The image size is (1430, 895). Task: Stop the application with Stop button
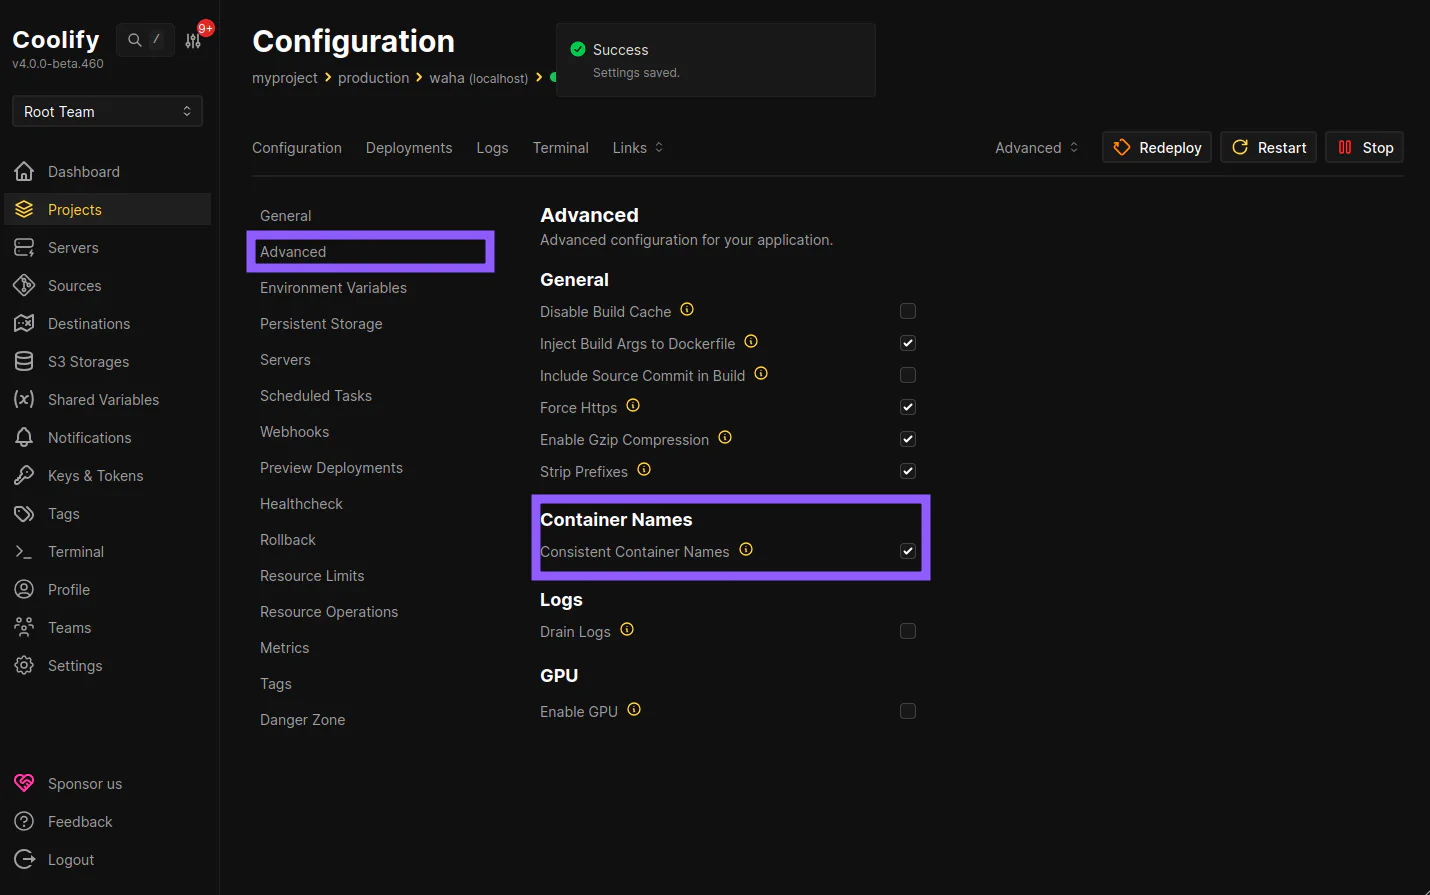pyautogui.click(x=1365, y=148)
